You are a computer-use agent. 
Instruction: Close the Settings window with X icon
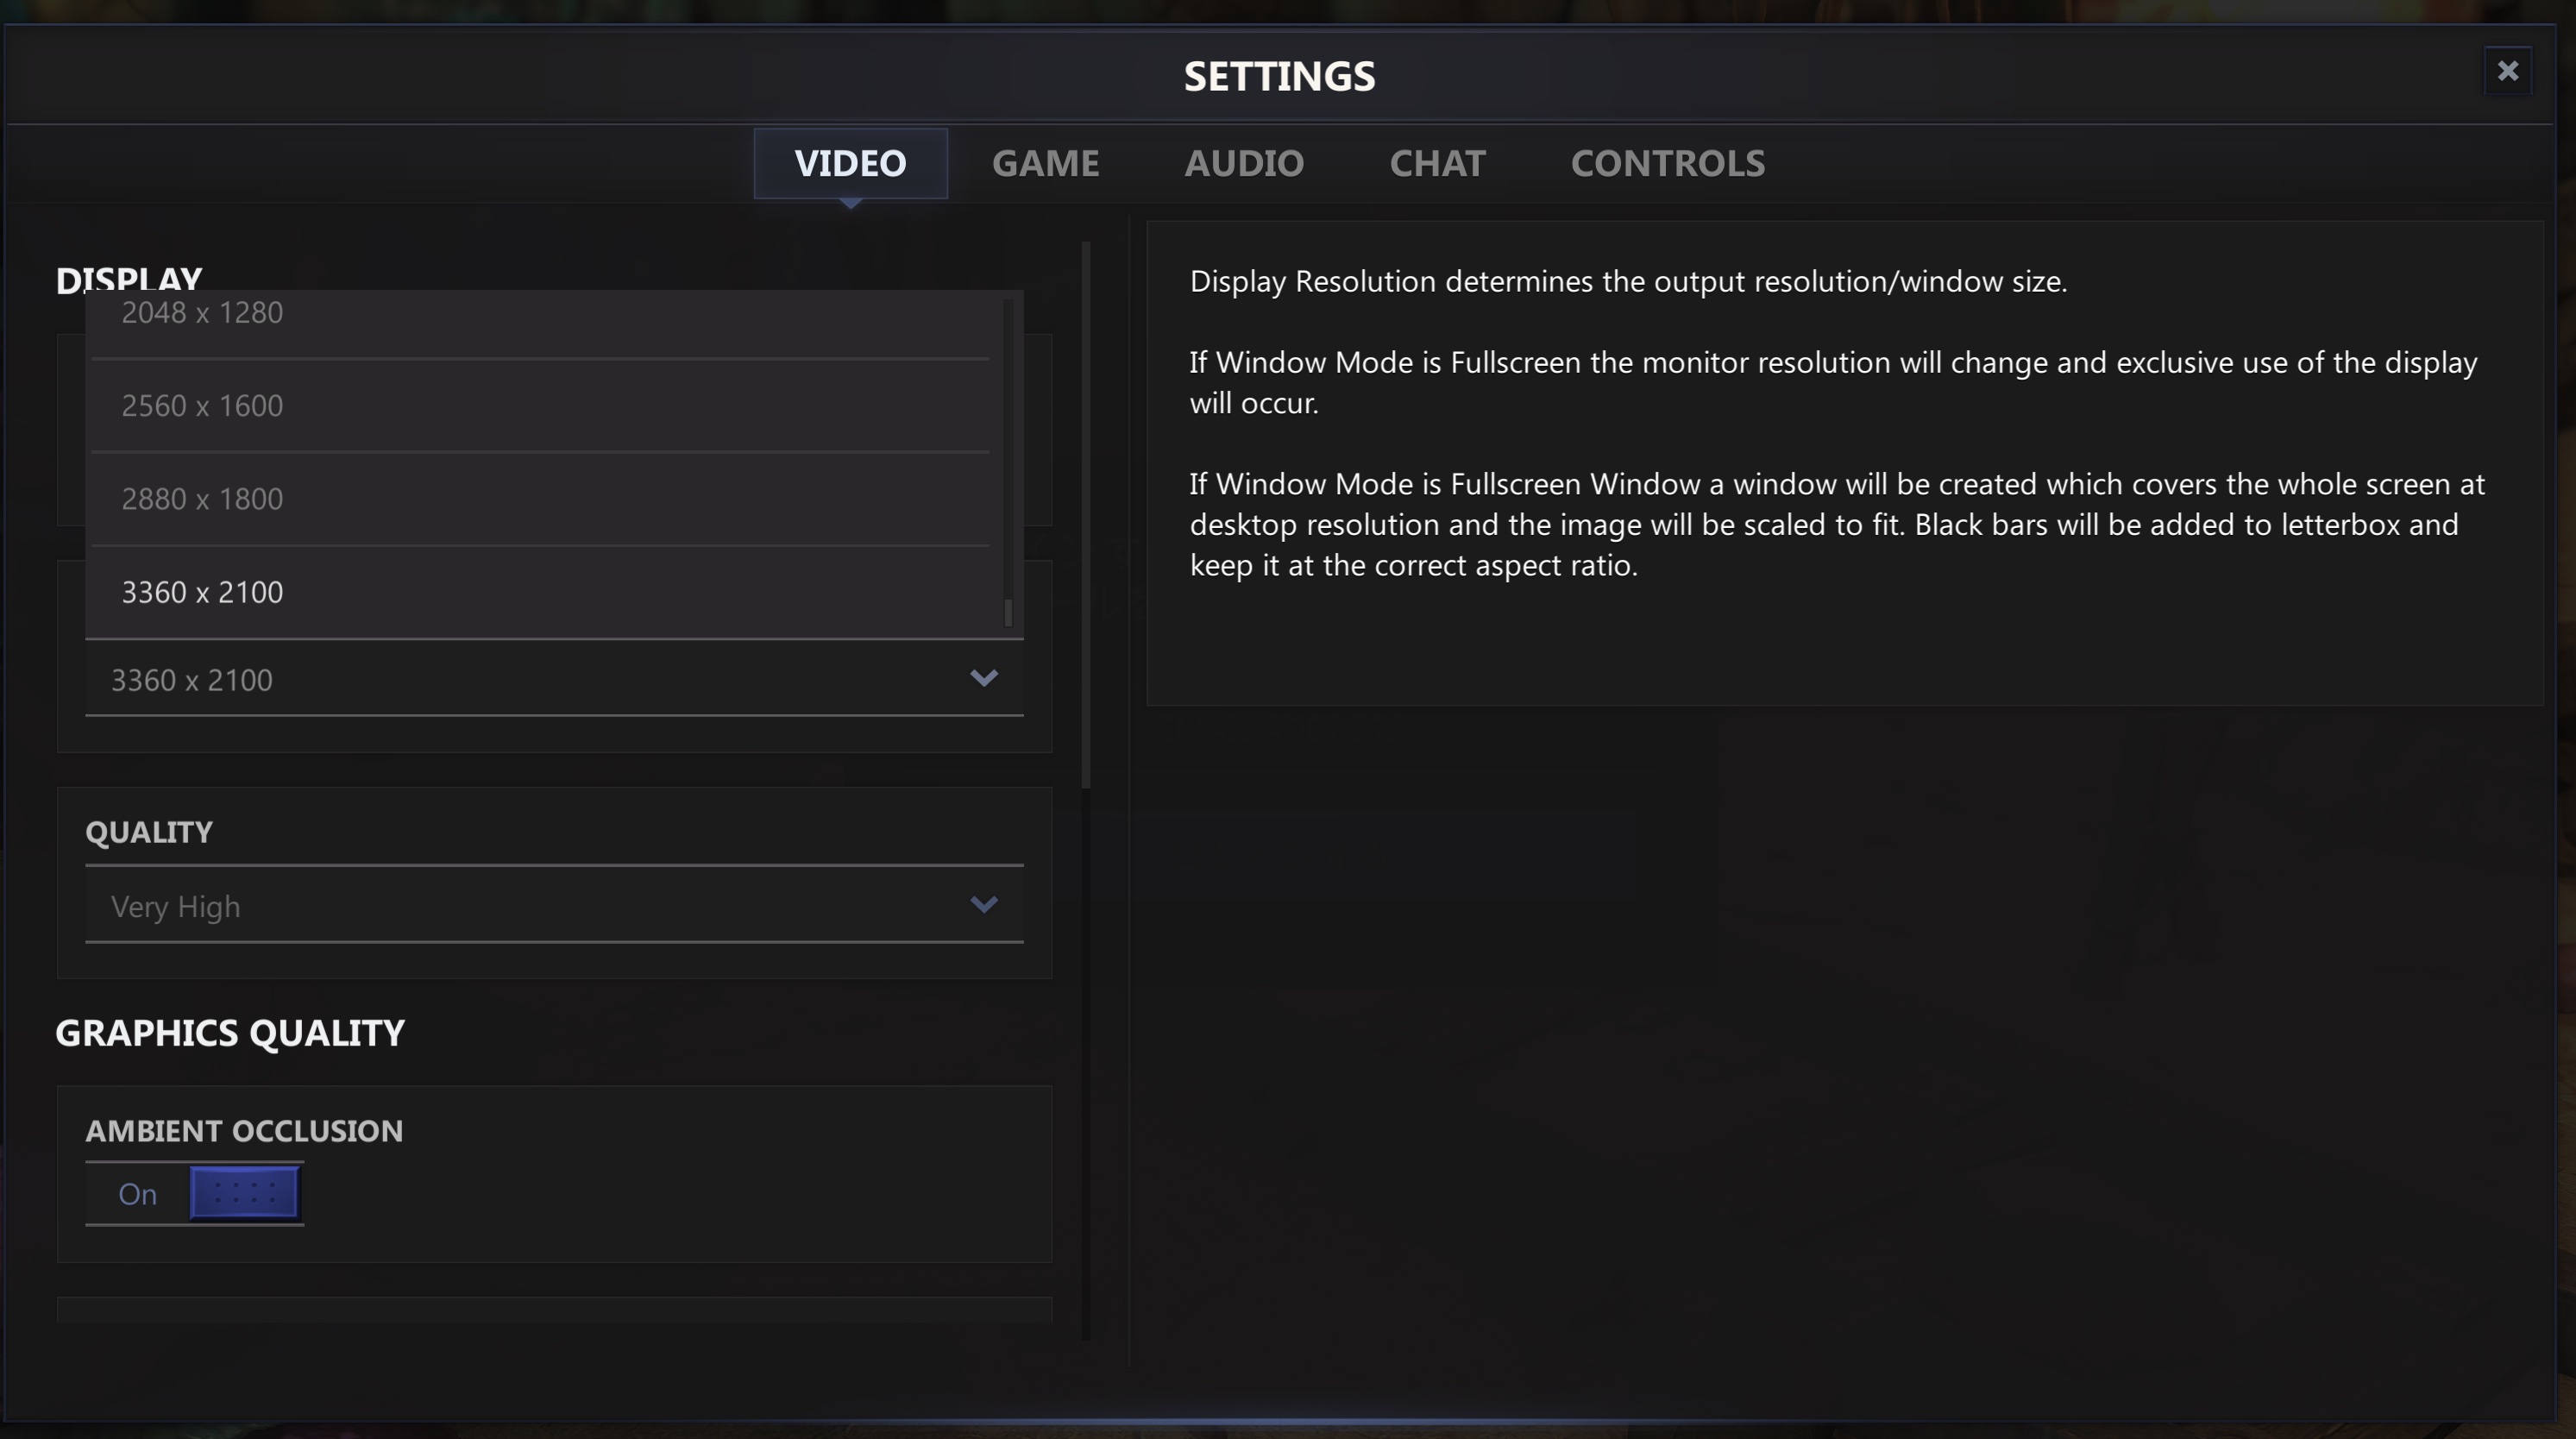[2507, 71]
